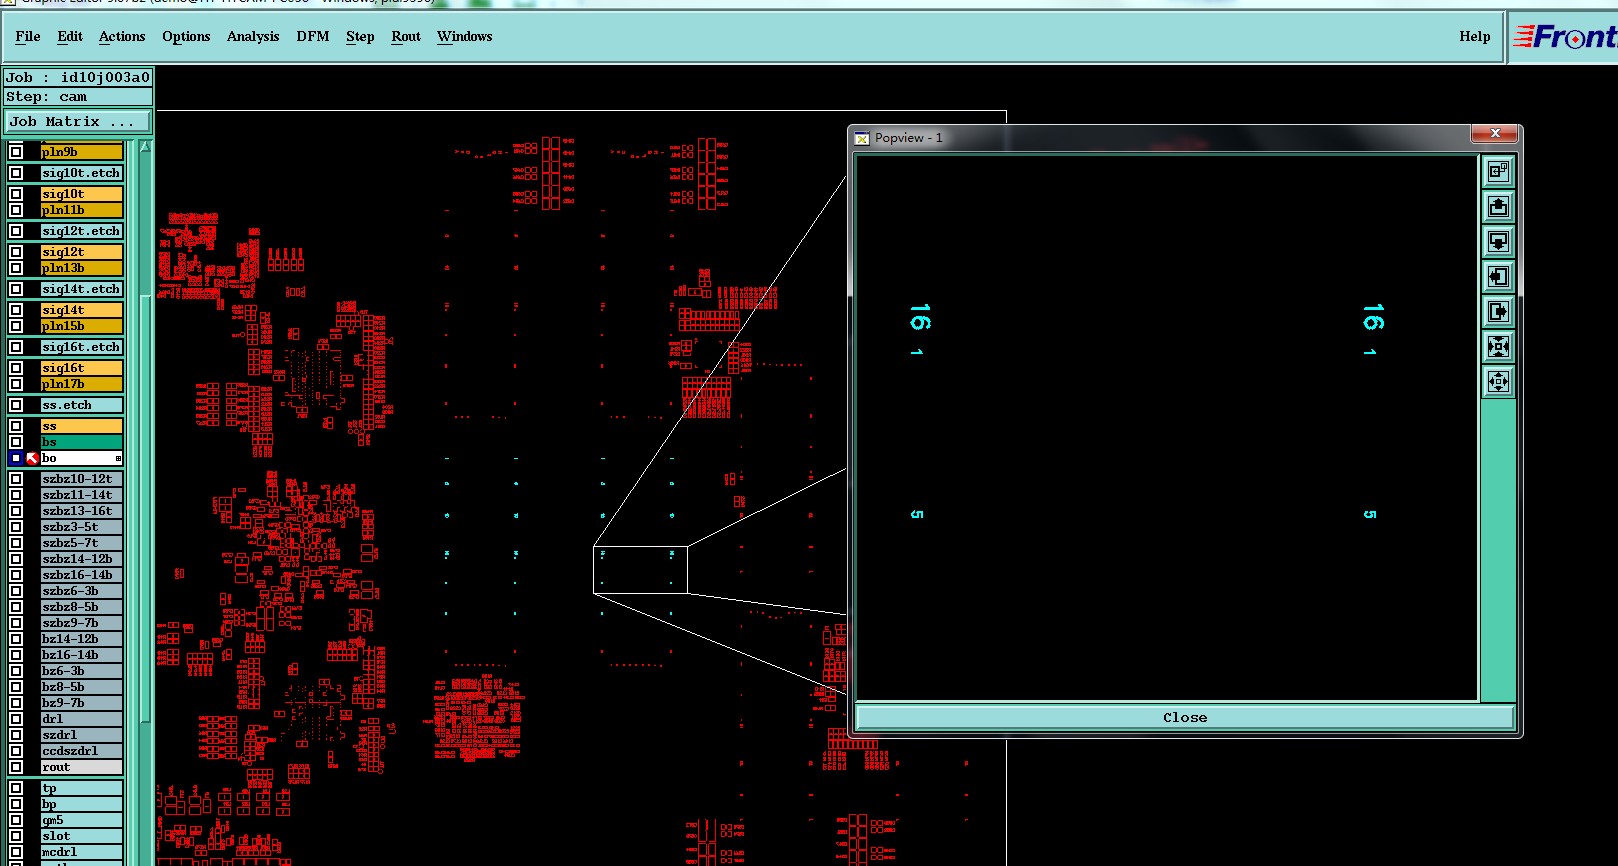The height and width of the screenshot is (866, 1618).
Task: Click the popview window-select icon at top
Action: point(1497,172)
